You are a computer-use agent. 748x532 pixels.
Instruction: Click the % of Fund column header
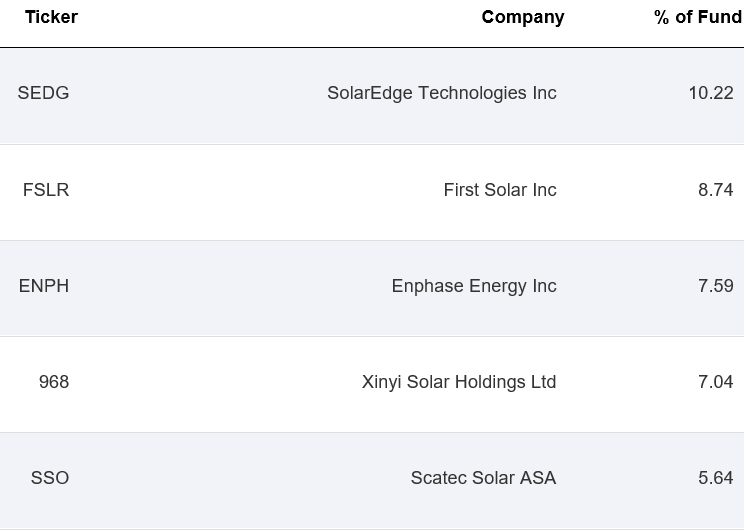coord(697,17)
